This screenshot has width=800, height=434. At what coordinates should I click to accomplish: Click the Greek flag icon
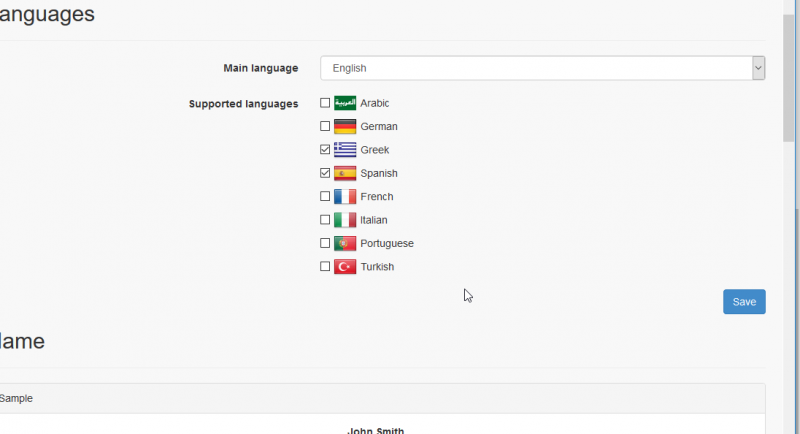(x=345, y=150)
